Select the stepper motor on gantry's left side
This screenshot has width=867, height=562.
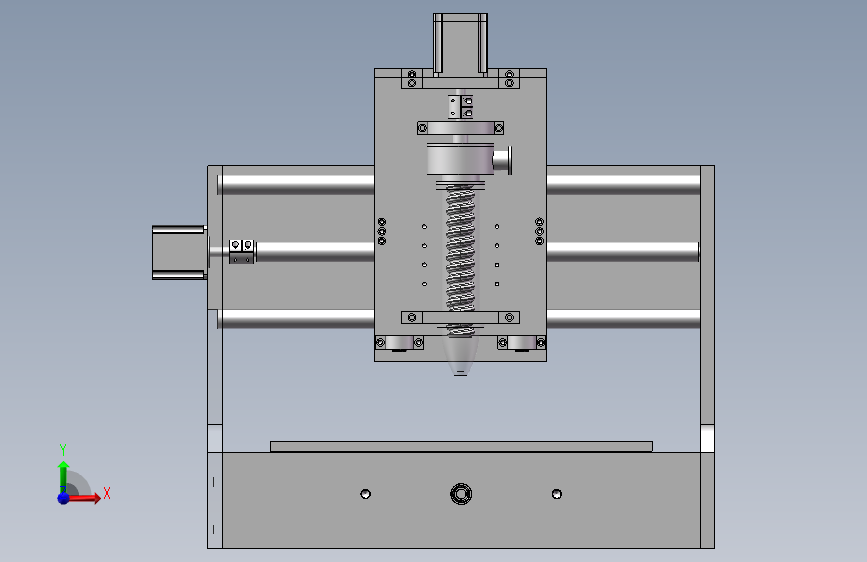(x=179, y=252)
